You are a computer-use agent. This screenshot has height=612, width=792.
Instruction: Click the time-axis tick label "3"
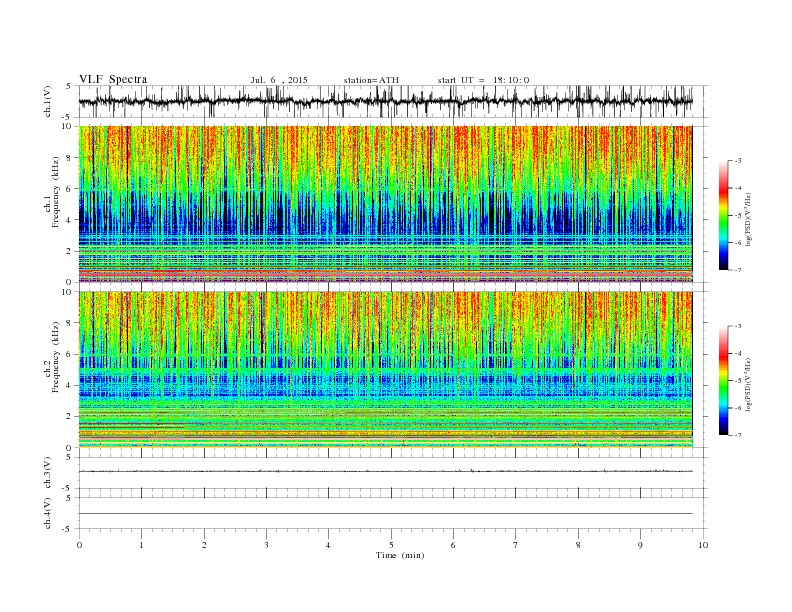tap(266, 545)
